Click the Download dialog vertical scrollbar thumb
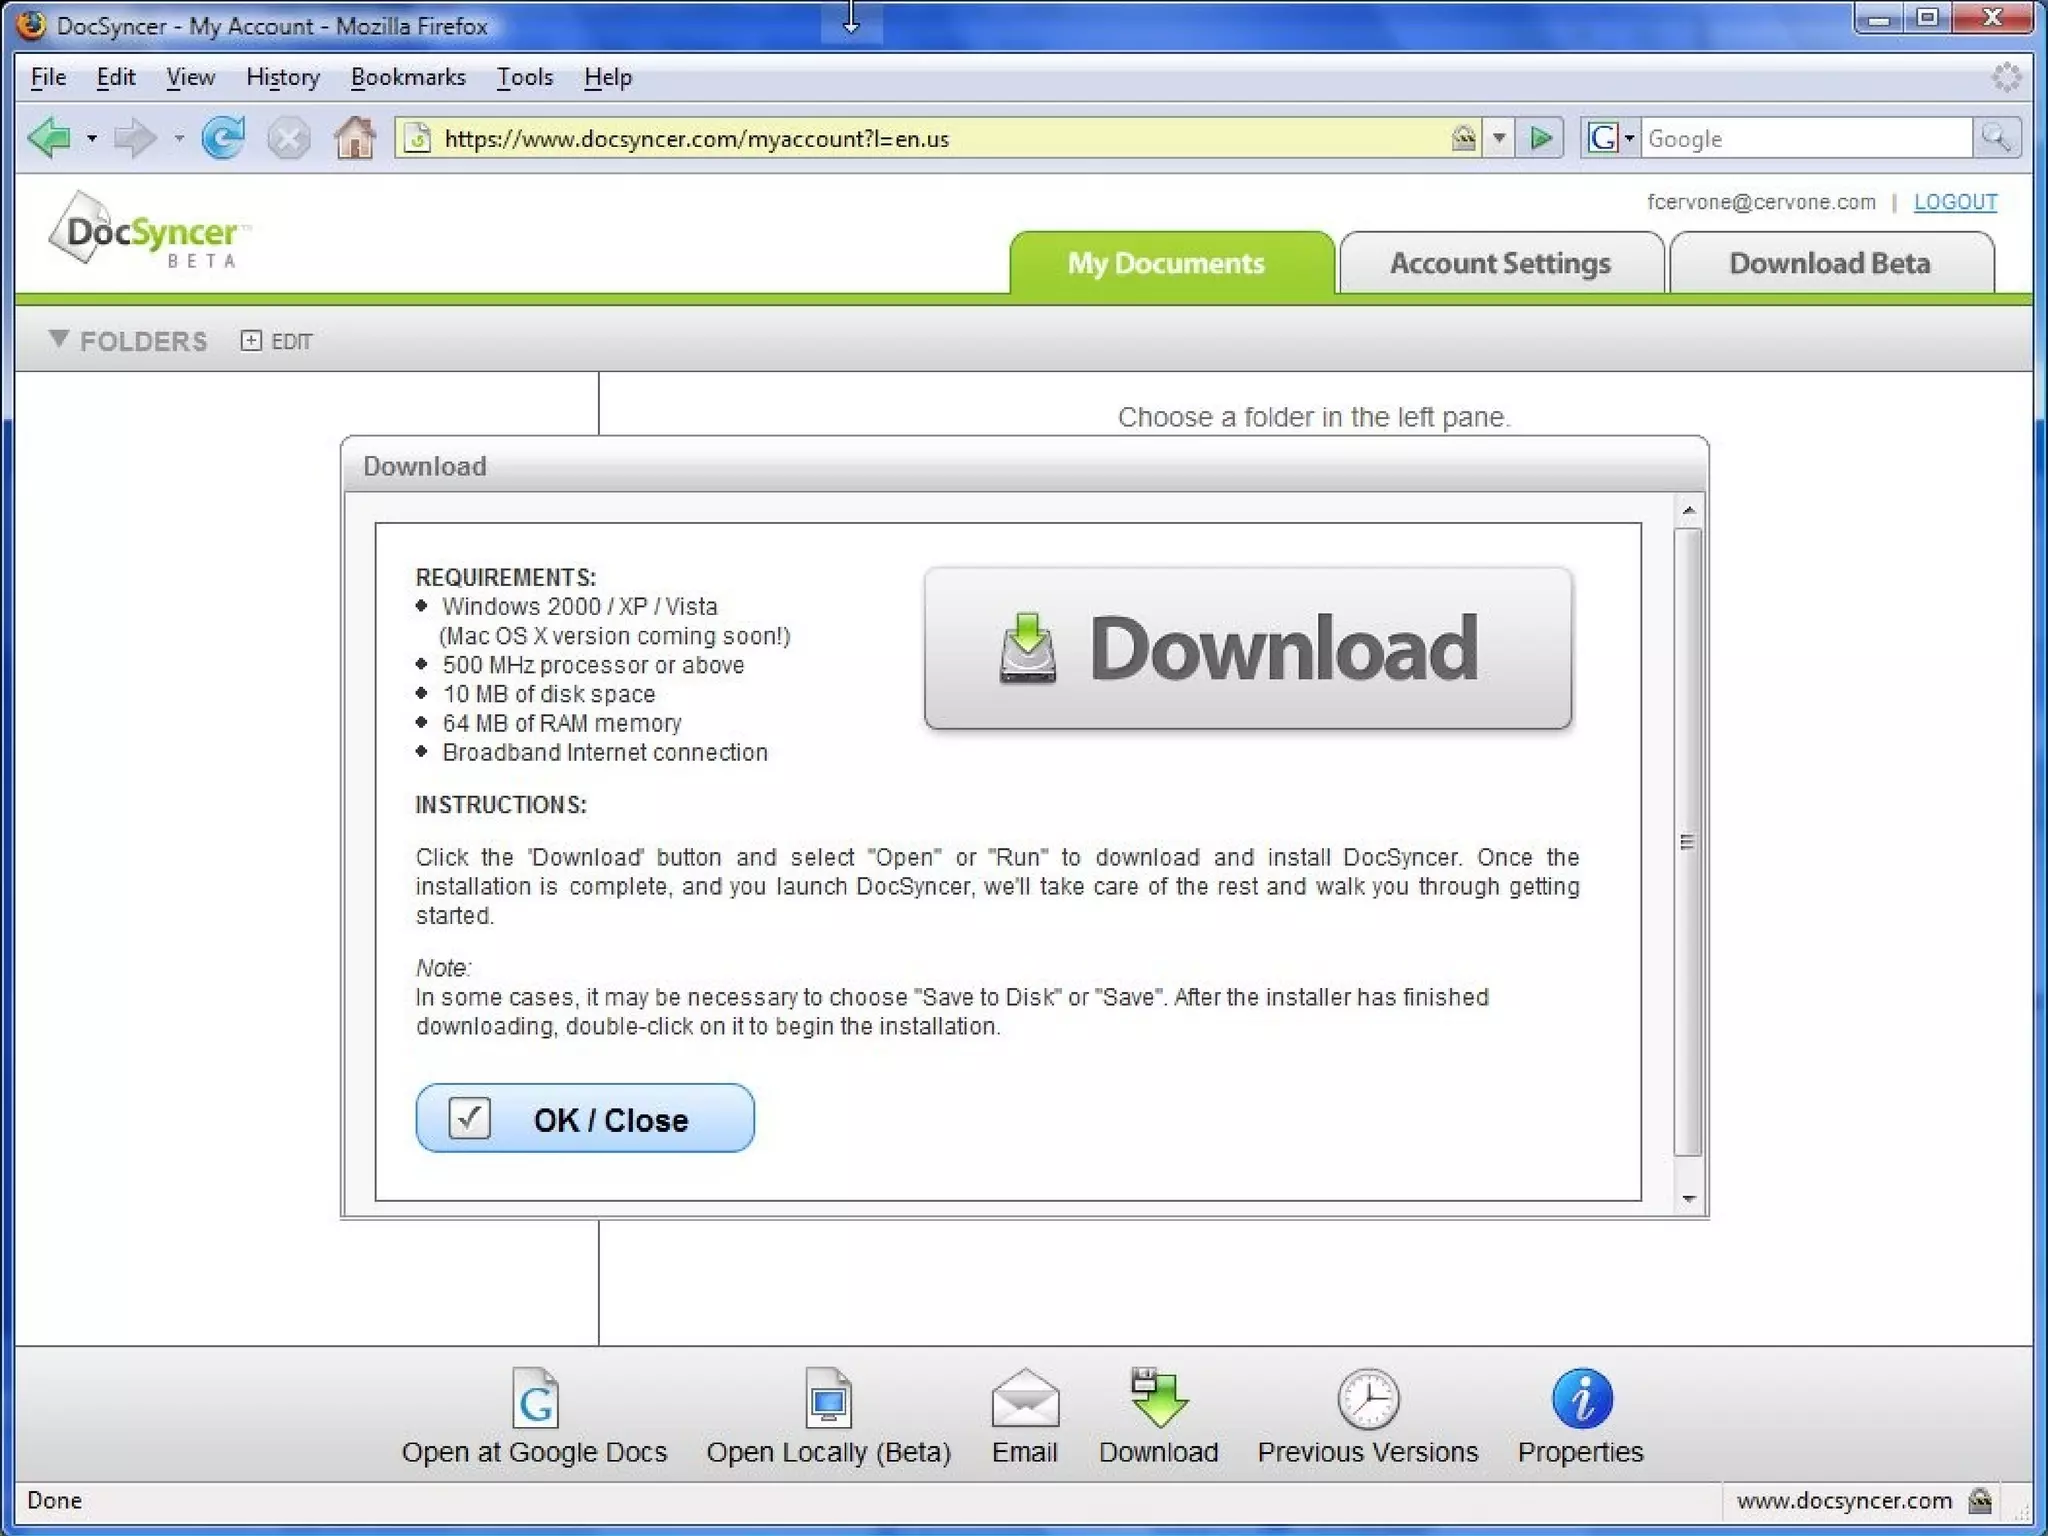2048x1536 pixels. click(x=1688, y=842)
